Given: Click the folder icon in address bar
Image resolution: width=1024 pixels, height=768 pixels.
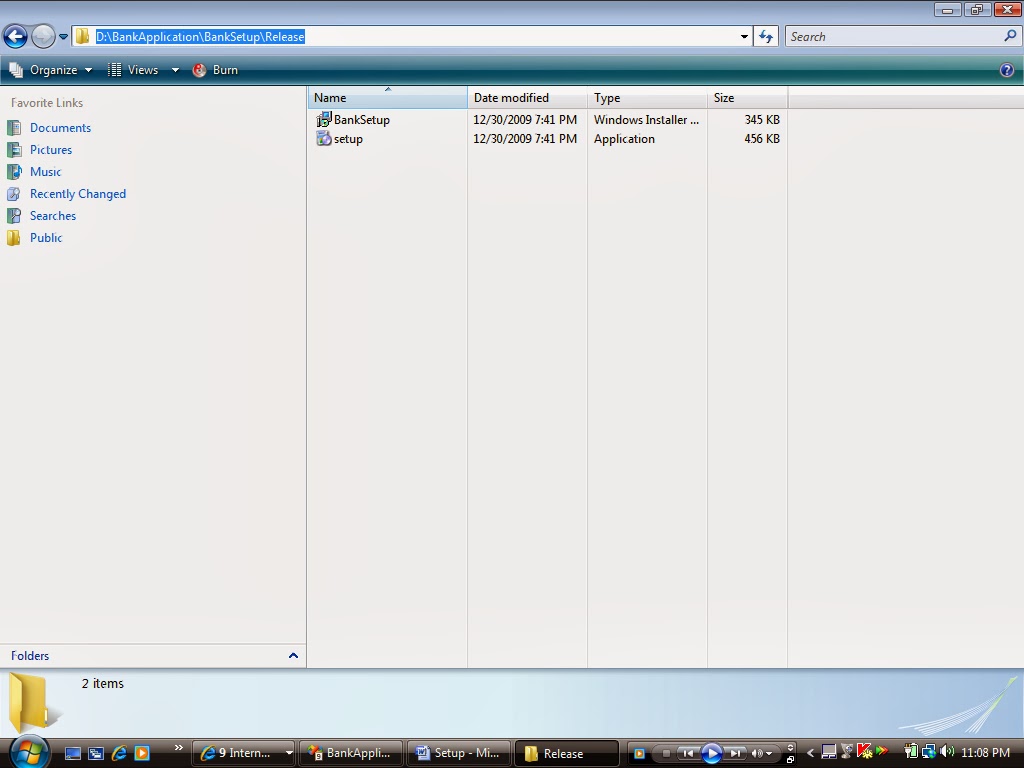Looking at the screenshot, I should (x=82, y=37).
